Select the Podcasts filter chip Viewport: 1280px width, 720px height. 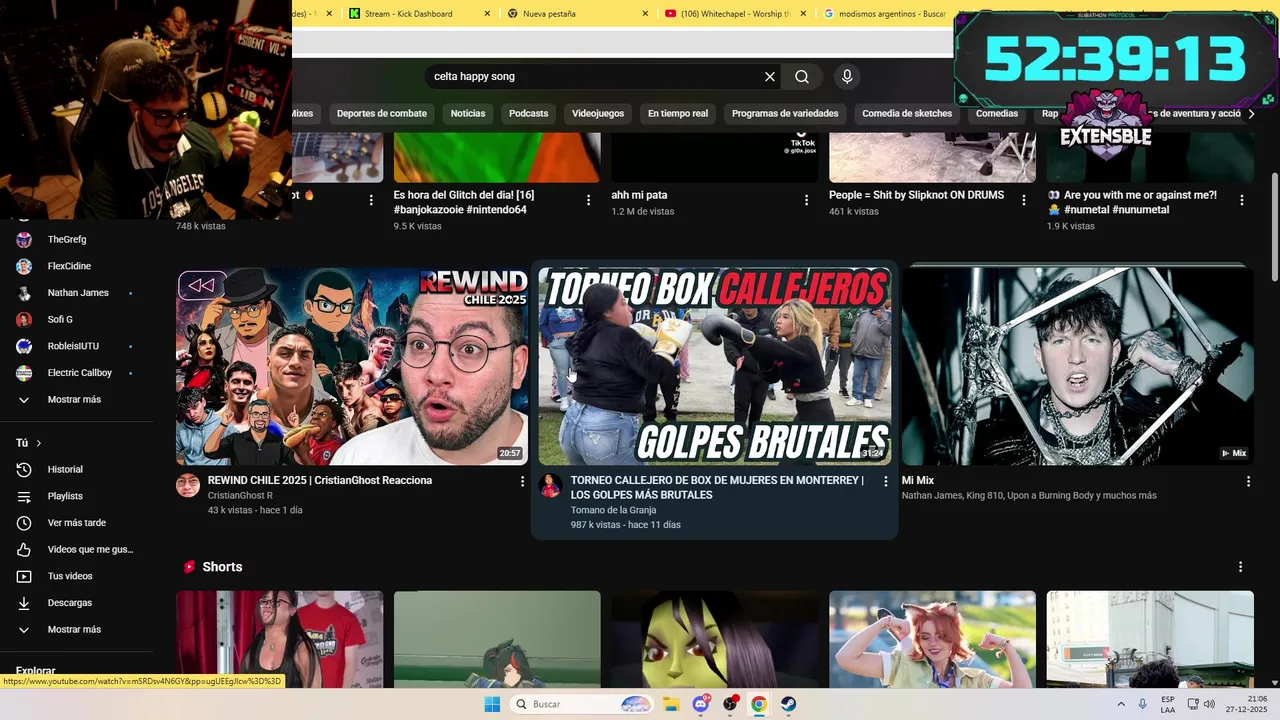(x=528, y=114)
